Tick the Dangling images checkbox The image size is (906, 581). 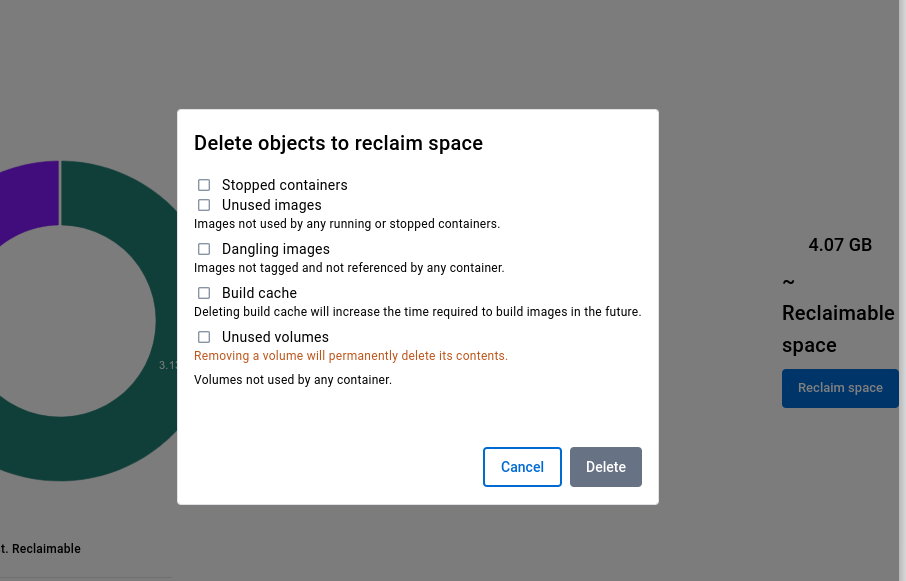204,249
